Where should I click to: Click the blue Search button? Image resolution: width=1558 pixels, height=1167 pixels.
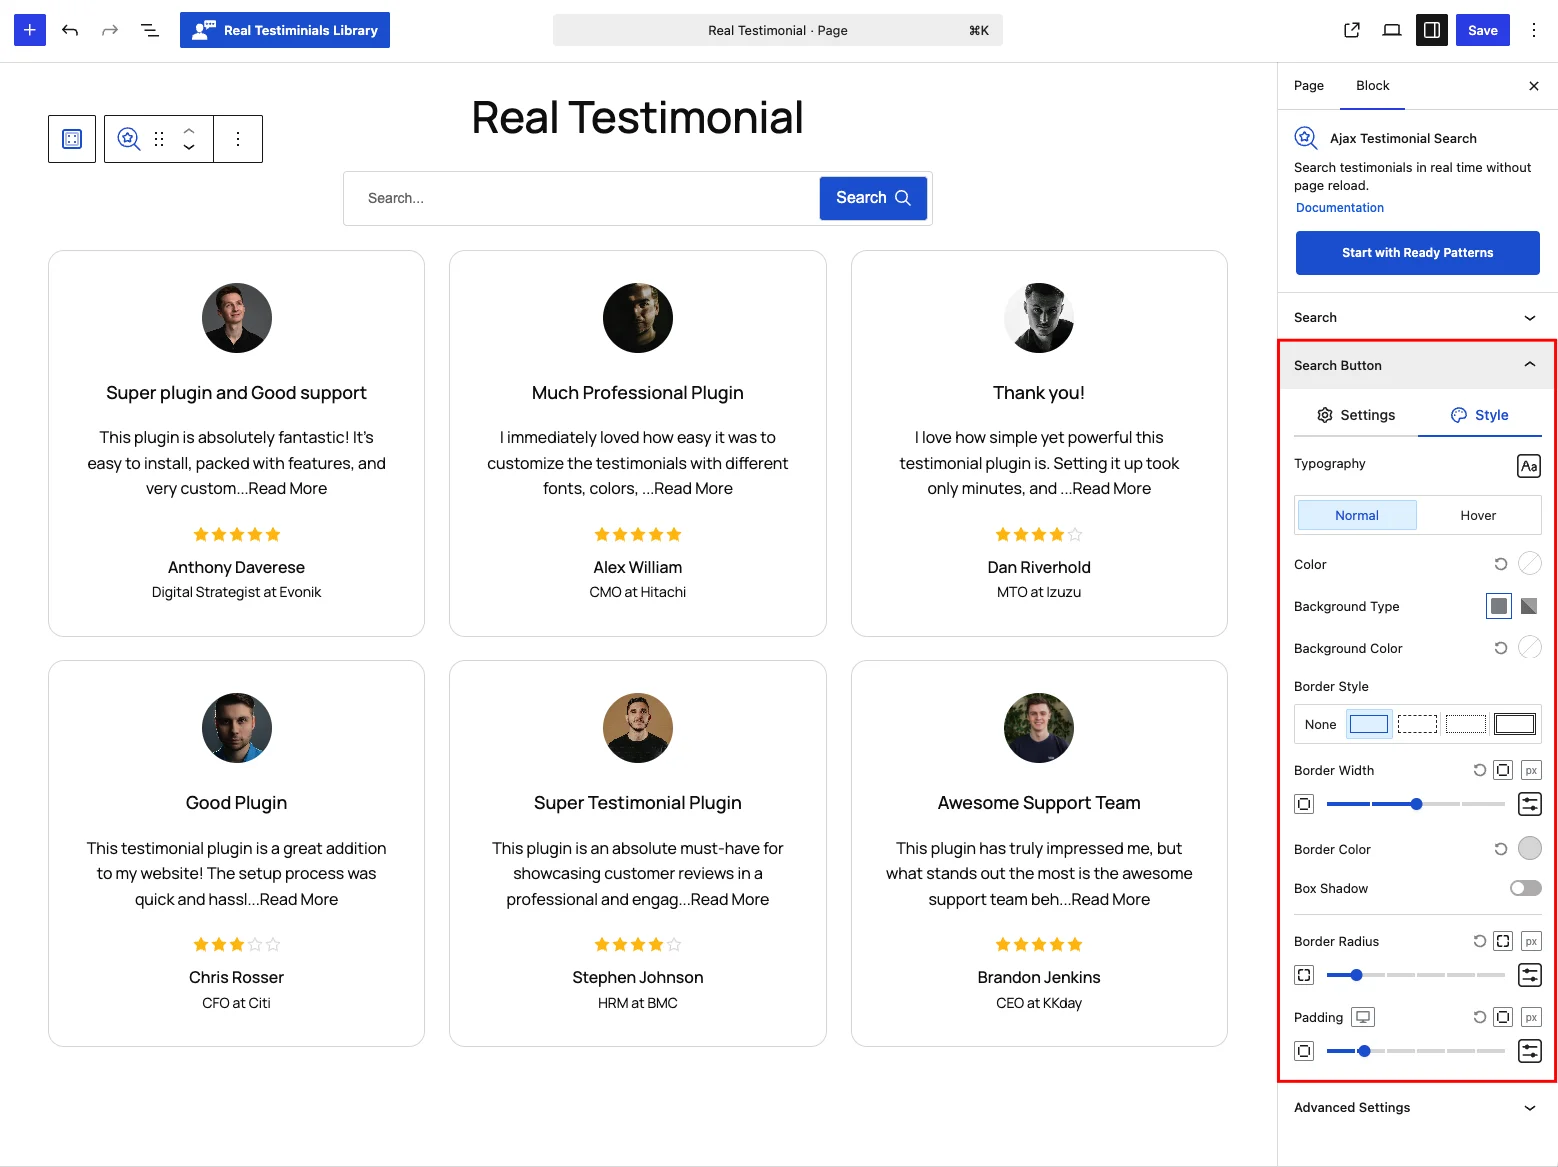(x=873, y=198)
